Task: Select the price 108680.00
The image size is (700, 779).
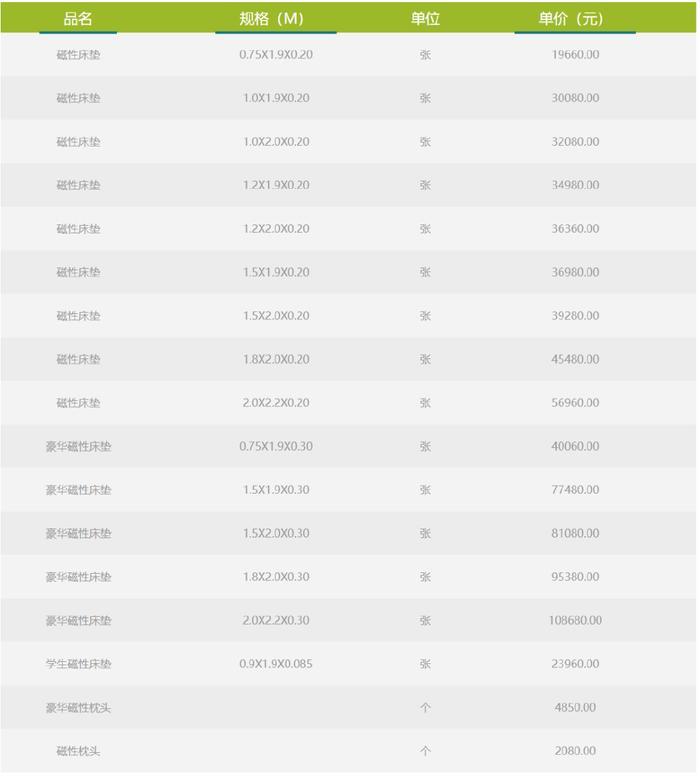Action: (x=575, y=621)
